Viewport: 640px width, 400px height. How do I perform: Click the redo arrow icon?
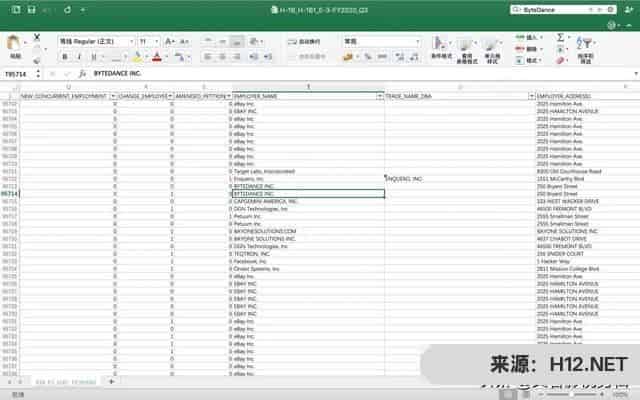[x=67, y=9]
